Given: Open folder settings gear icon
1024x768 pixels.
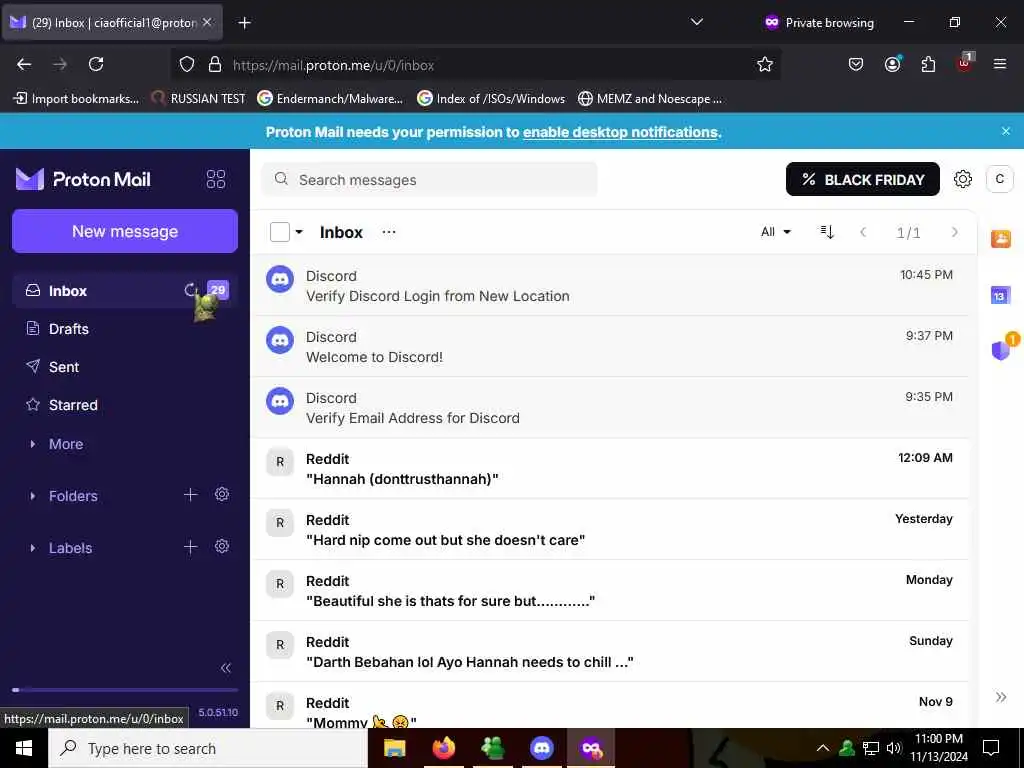Looking at the screenshot, I should (x=222, y=494).
